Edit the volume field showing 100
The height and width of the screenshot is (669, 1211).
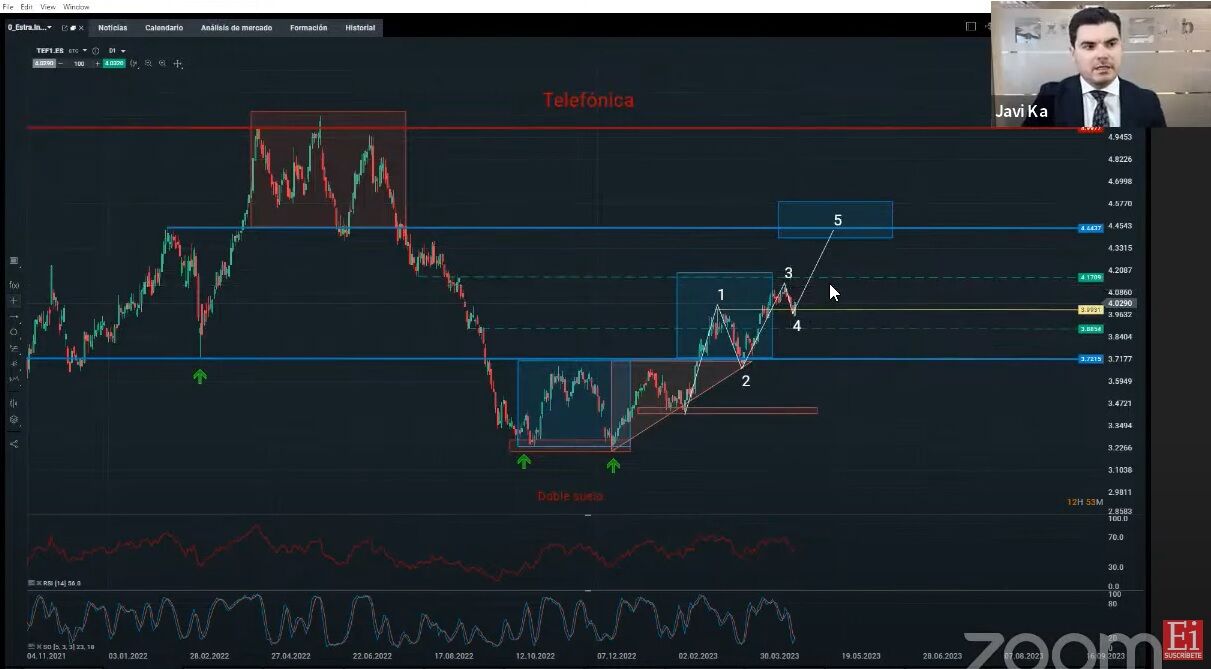pyautogui.click(x=79, y=63)
